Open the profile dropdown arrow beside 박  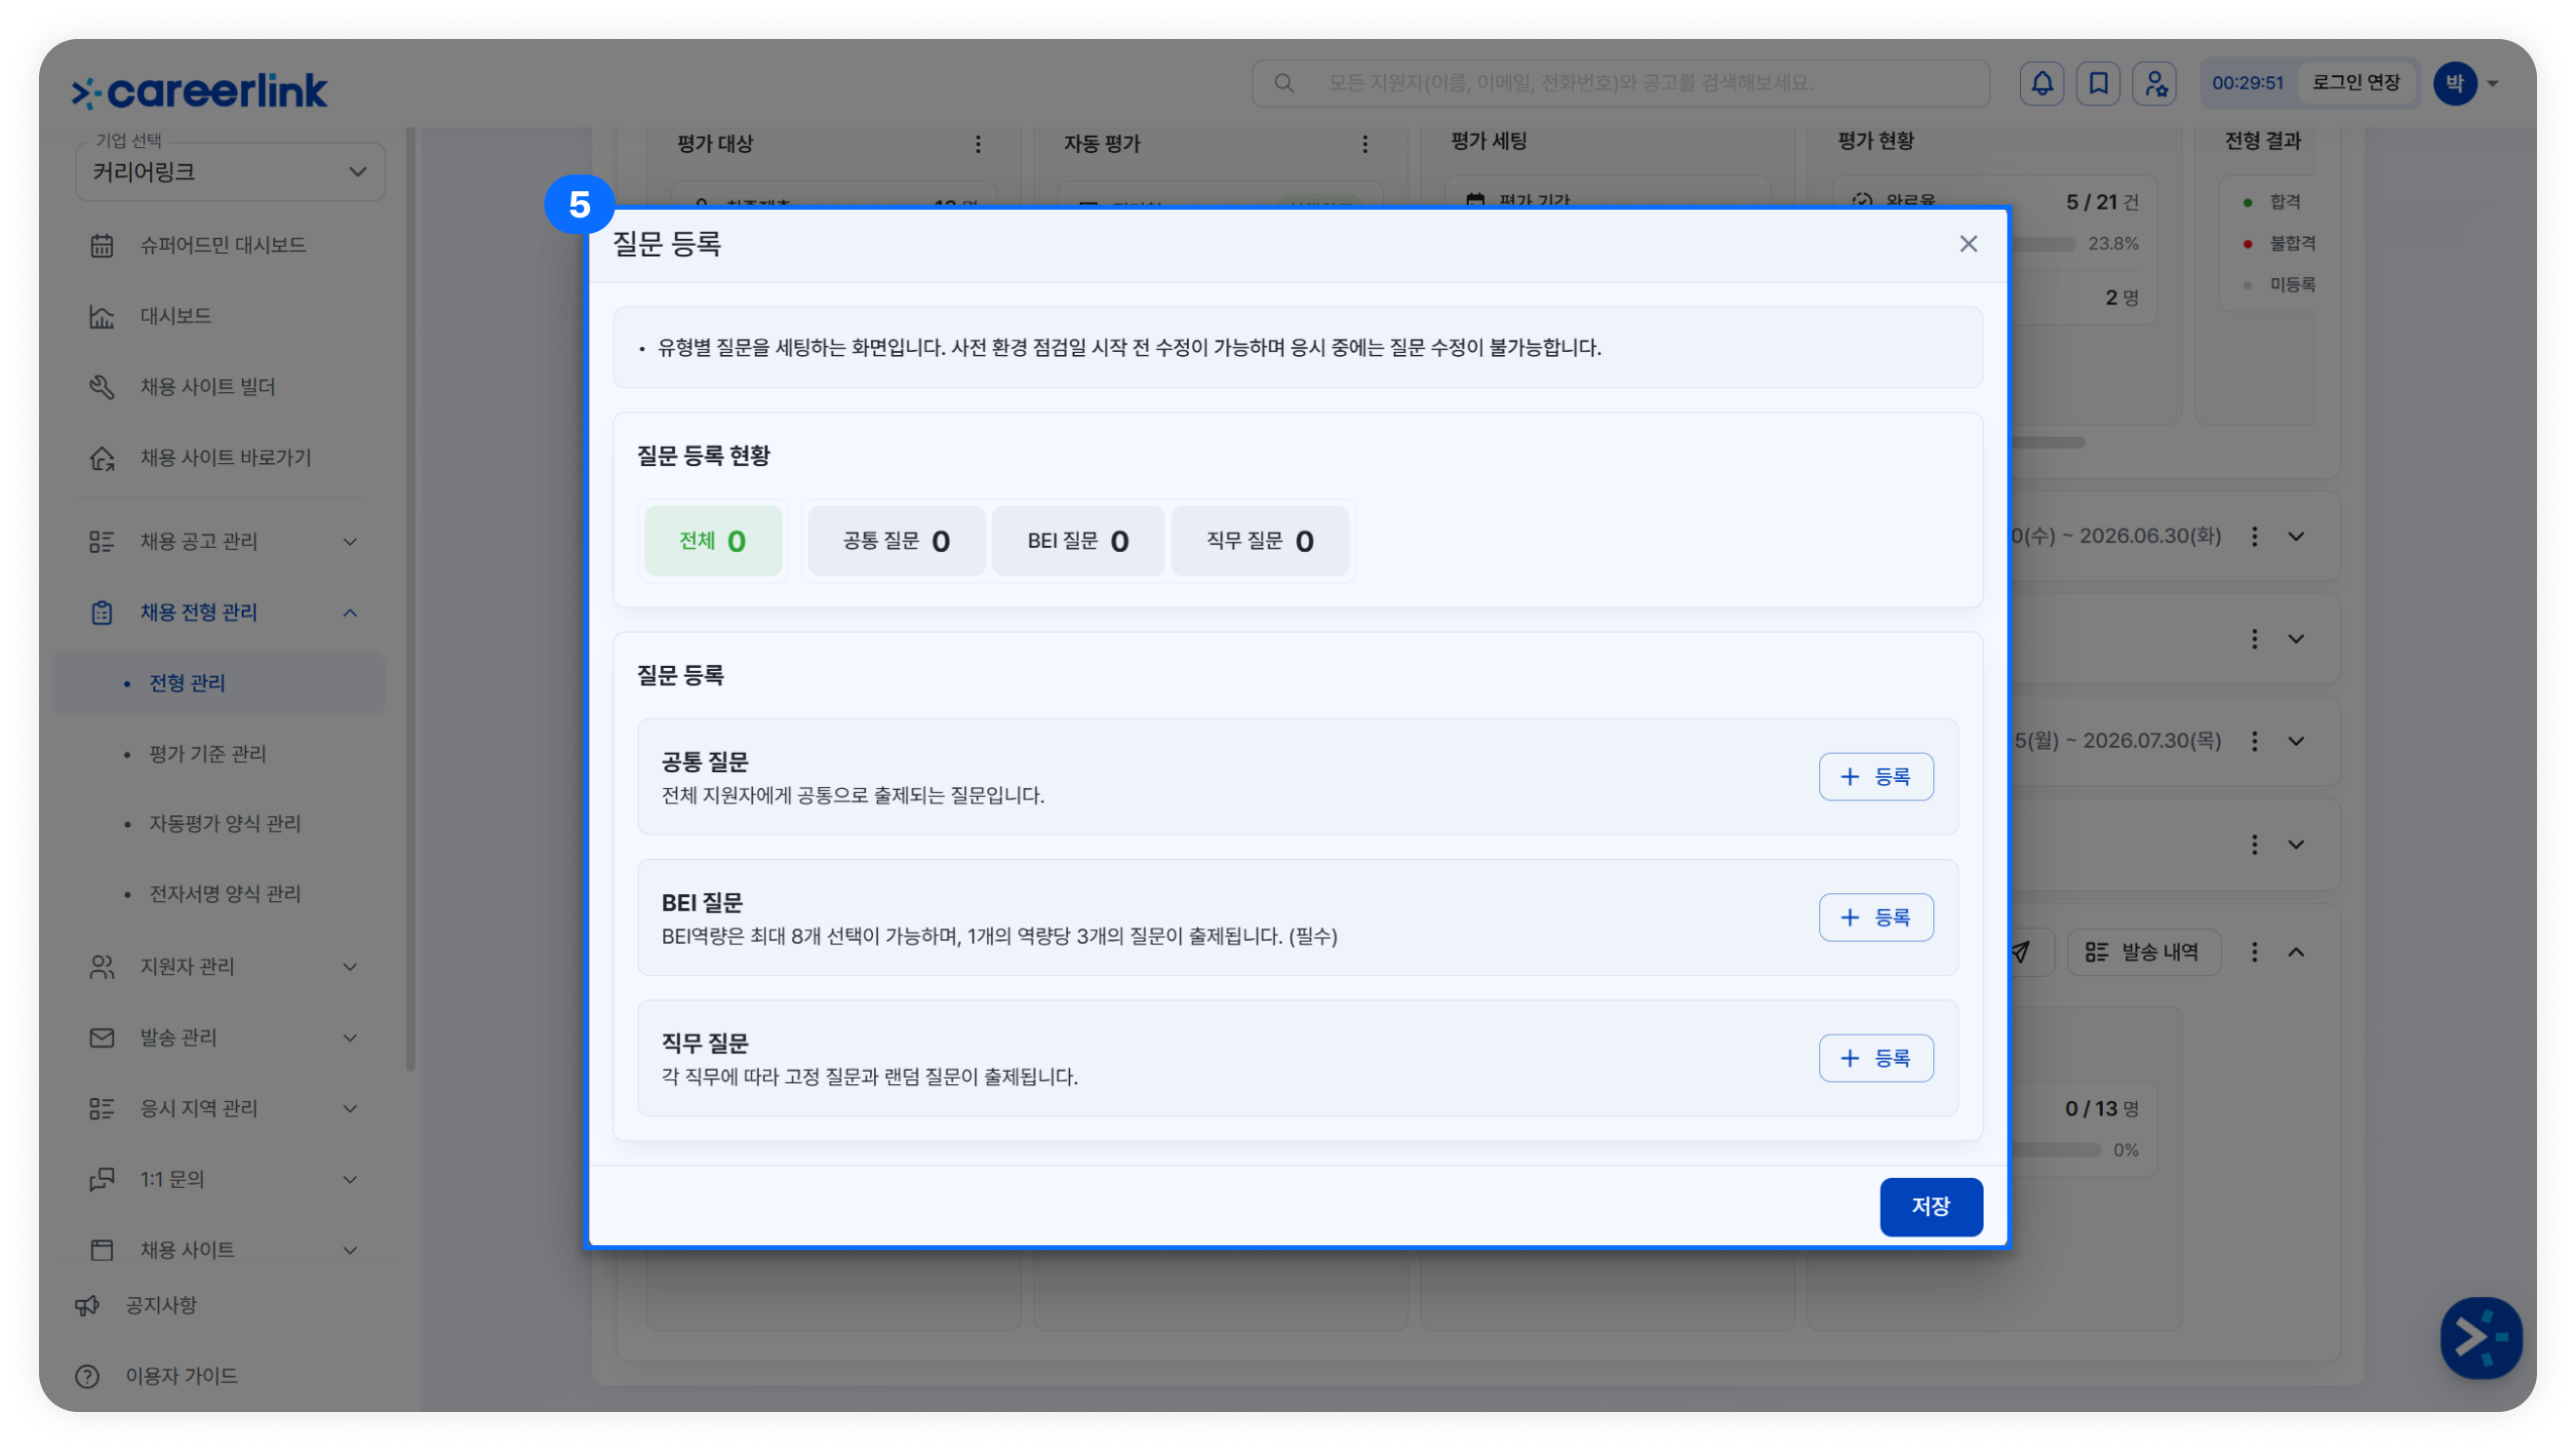[2493, 84]
